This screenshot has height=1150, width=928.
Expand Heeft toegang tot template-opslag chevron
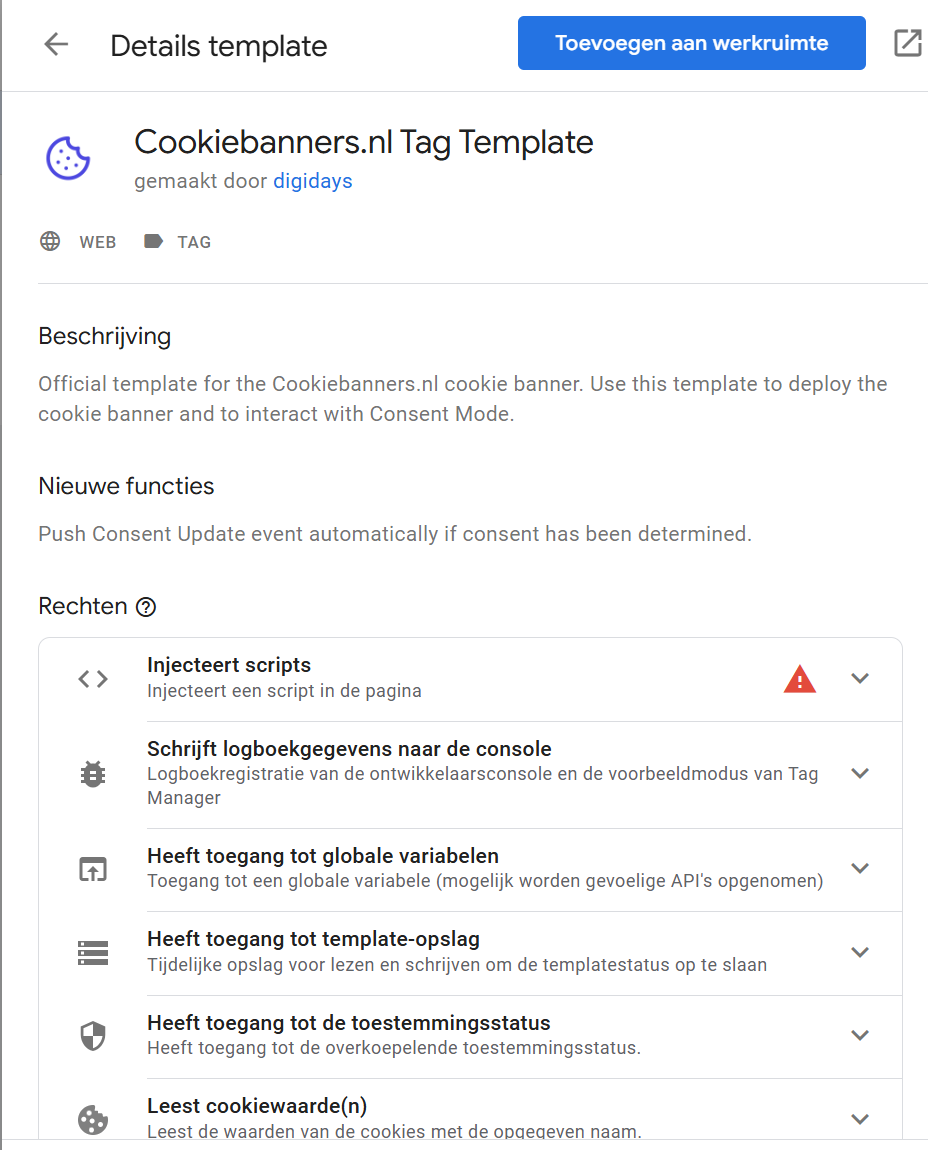860,952
